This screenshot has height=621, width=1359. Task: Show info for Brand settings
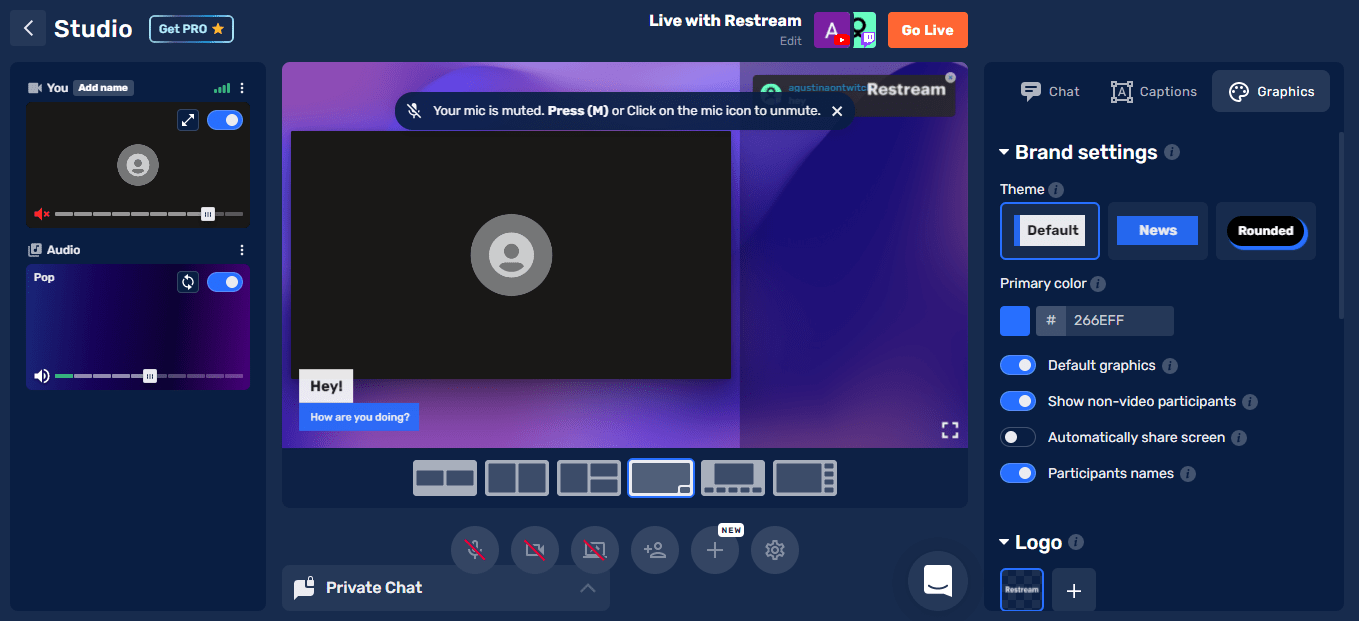1172,152
